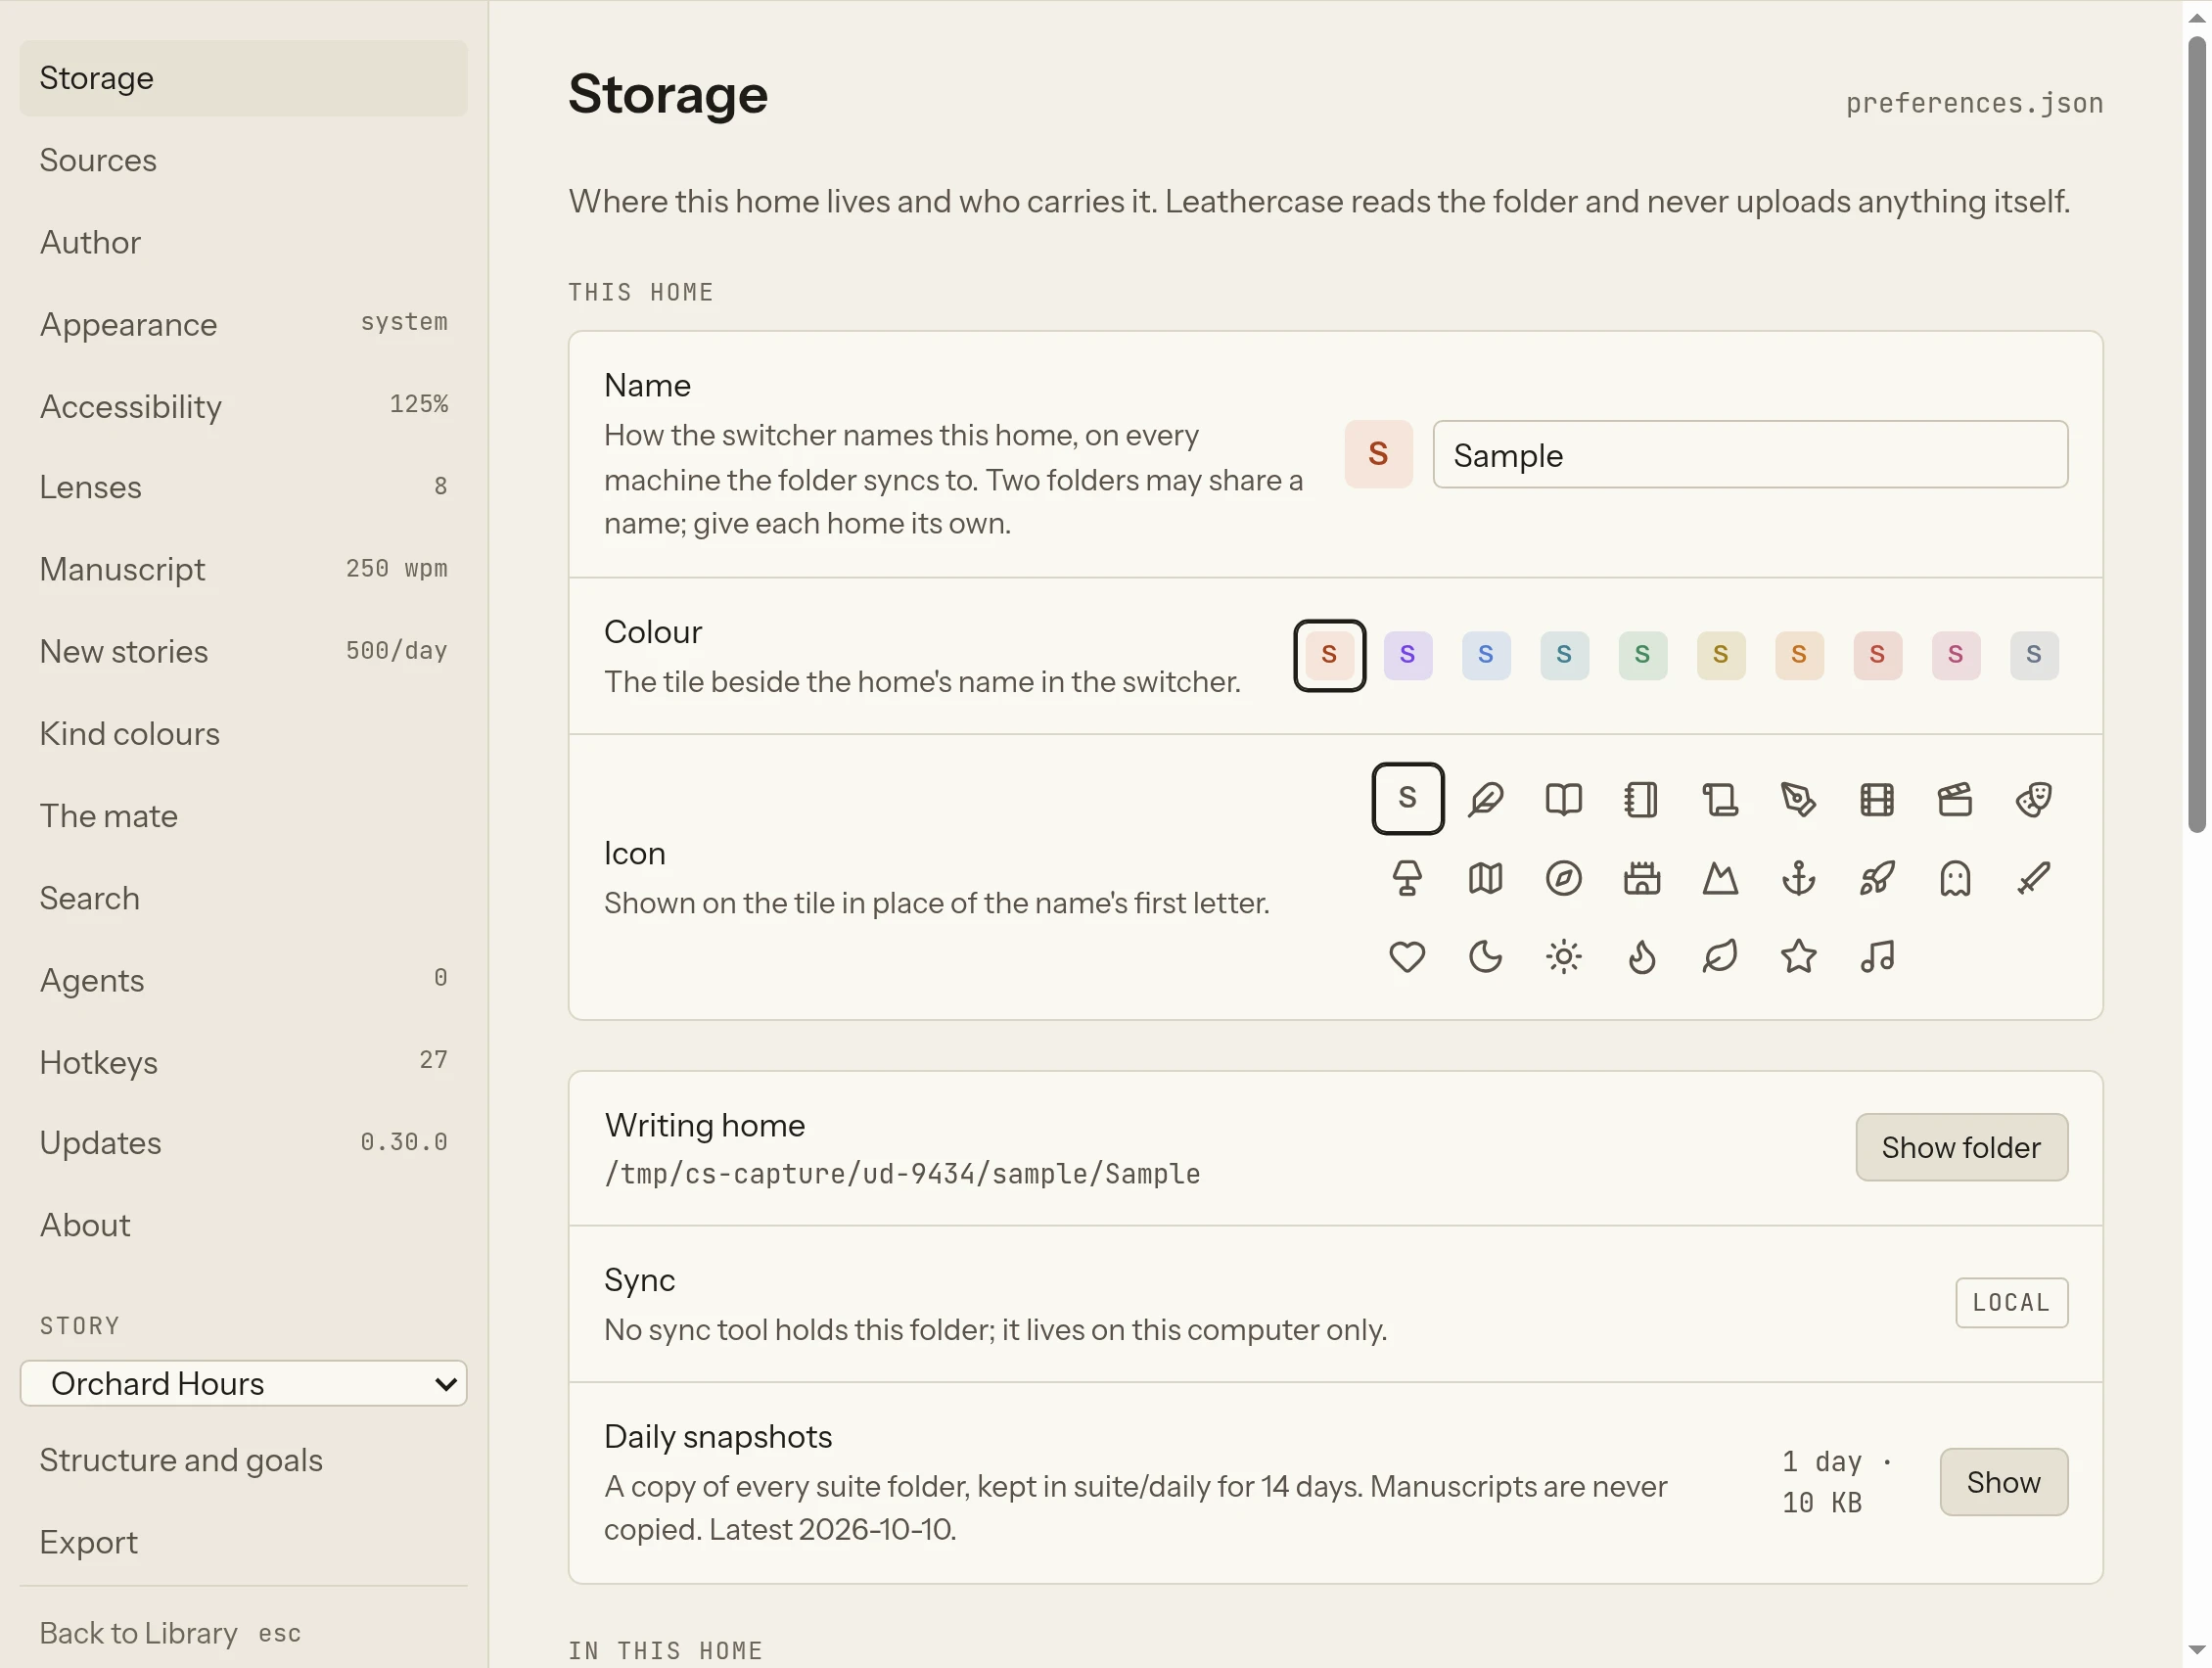The image size is (2212, 1668).
Task: Select the heart icon
Action: (x=1407, y=956)
